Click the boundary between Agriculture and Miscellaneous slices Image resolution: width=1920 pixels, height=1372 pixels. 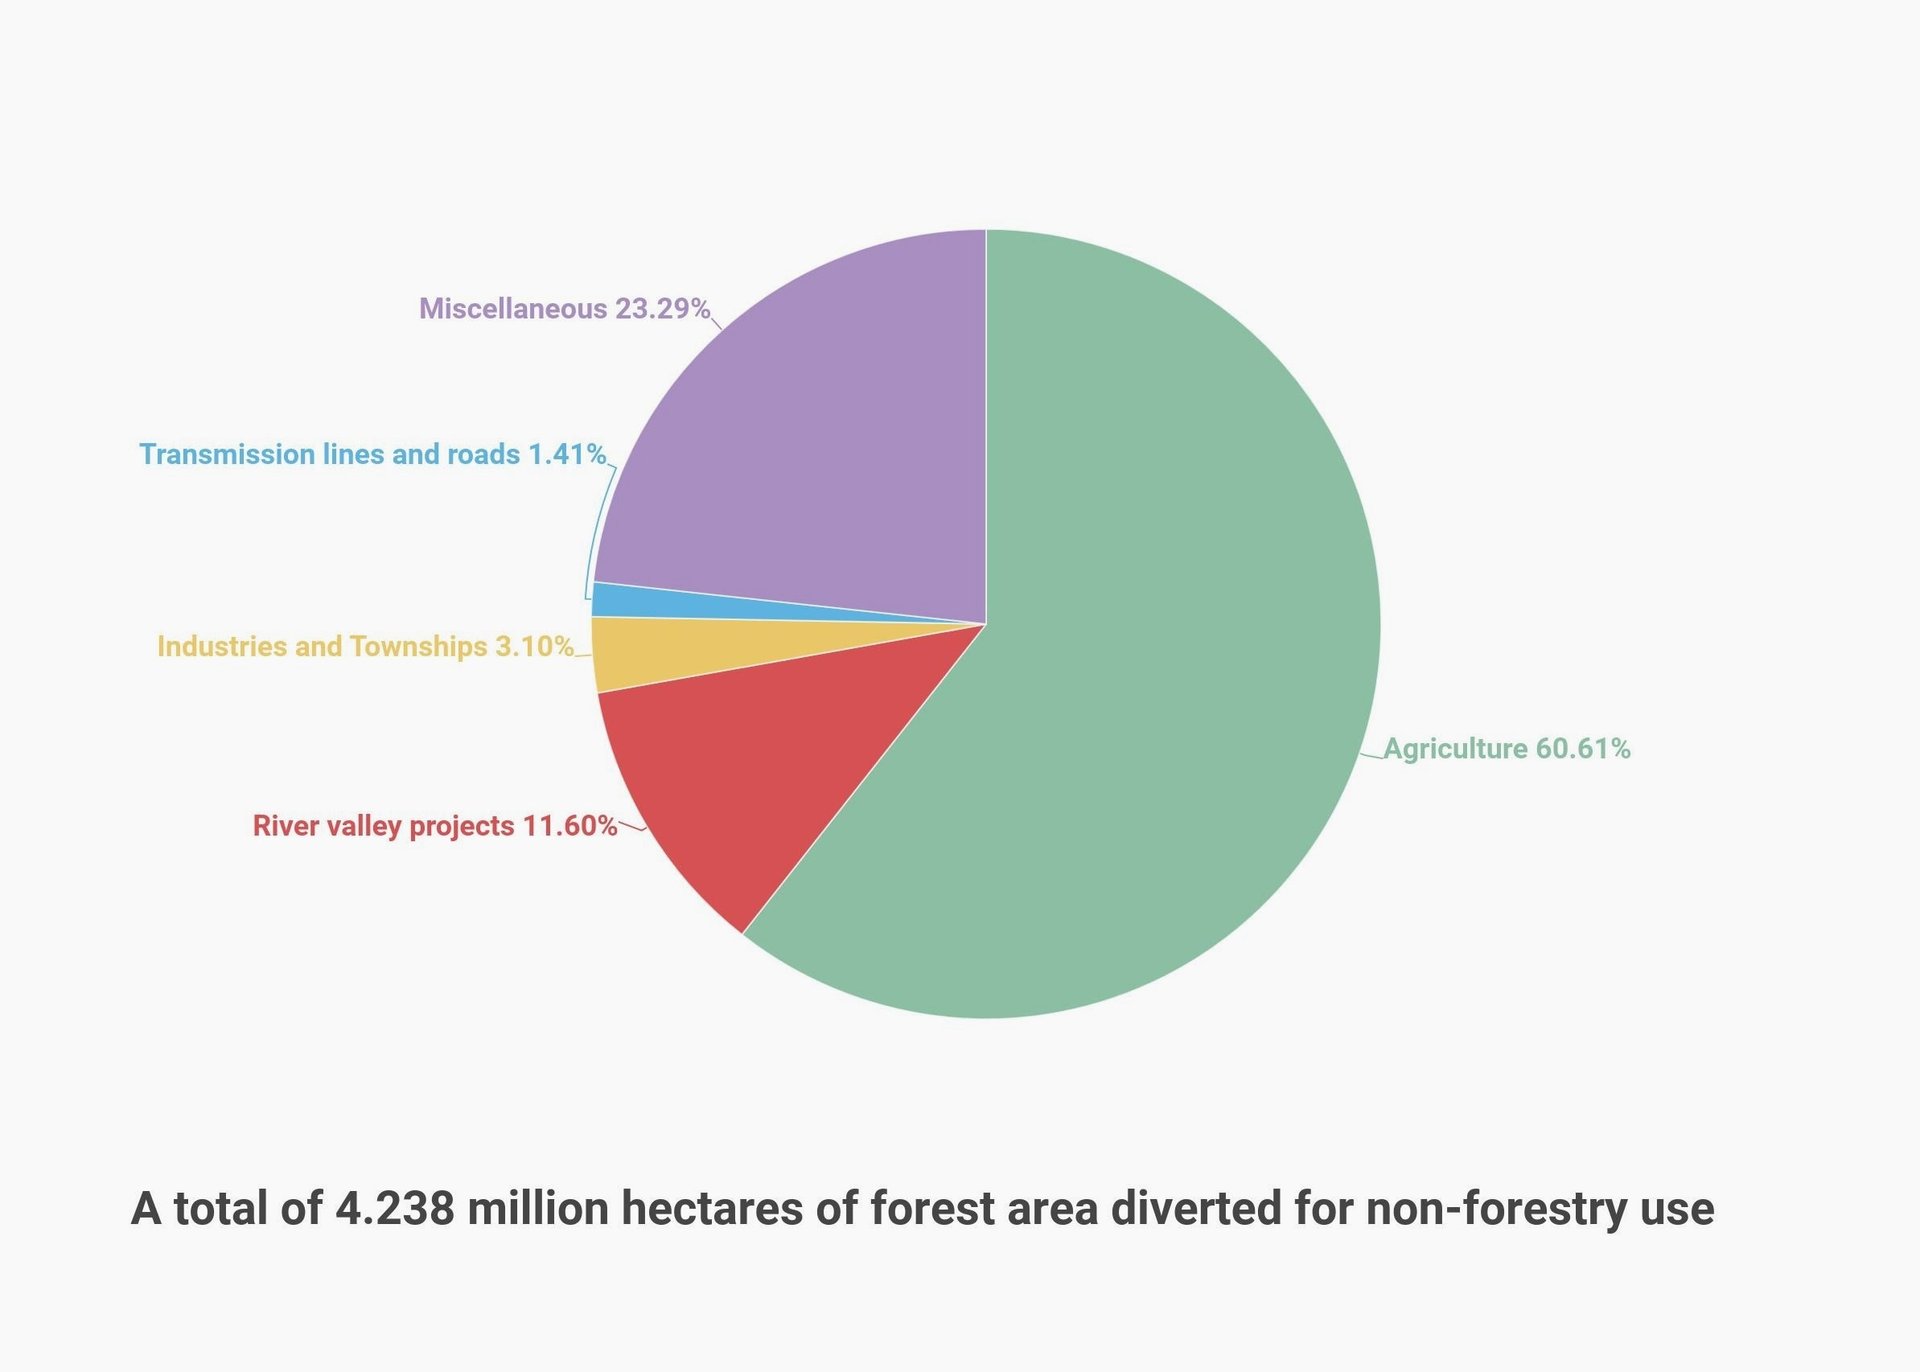point(986,426)
